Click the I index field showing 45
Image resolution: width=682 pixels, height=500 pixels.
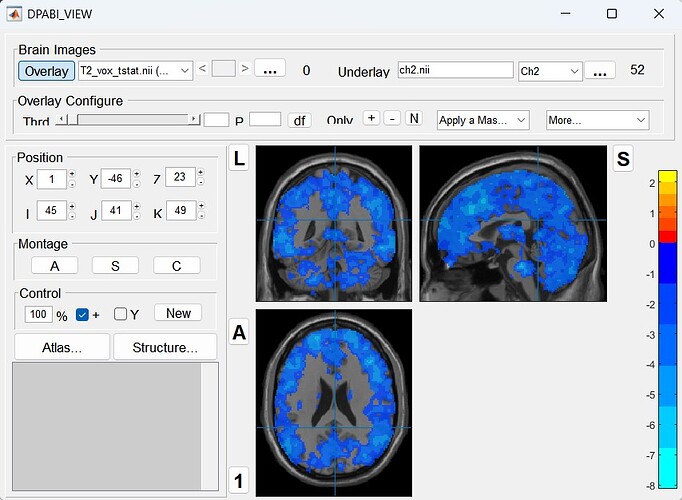click(51, 210)
